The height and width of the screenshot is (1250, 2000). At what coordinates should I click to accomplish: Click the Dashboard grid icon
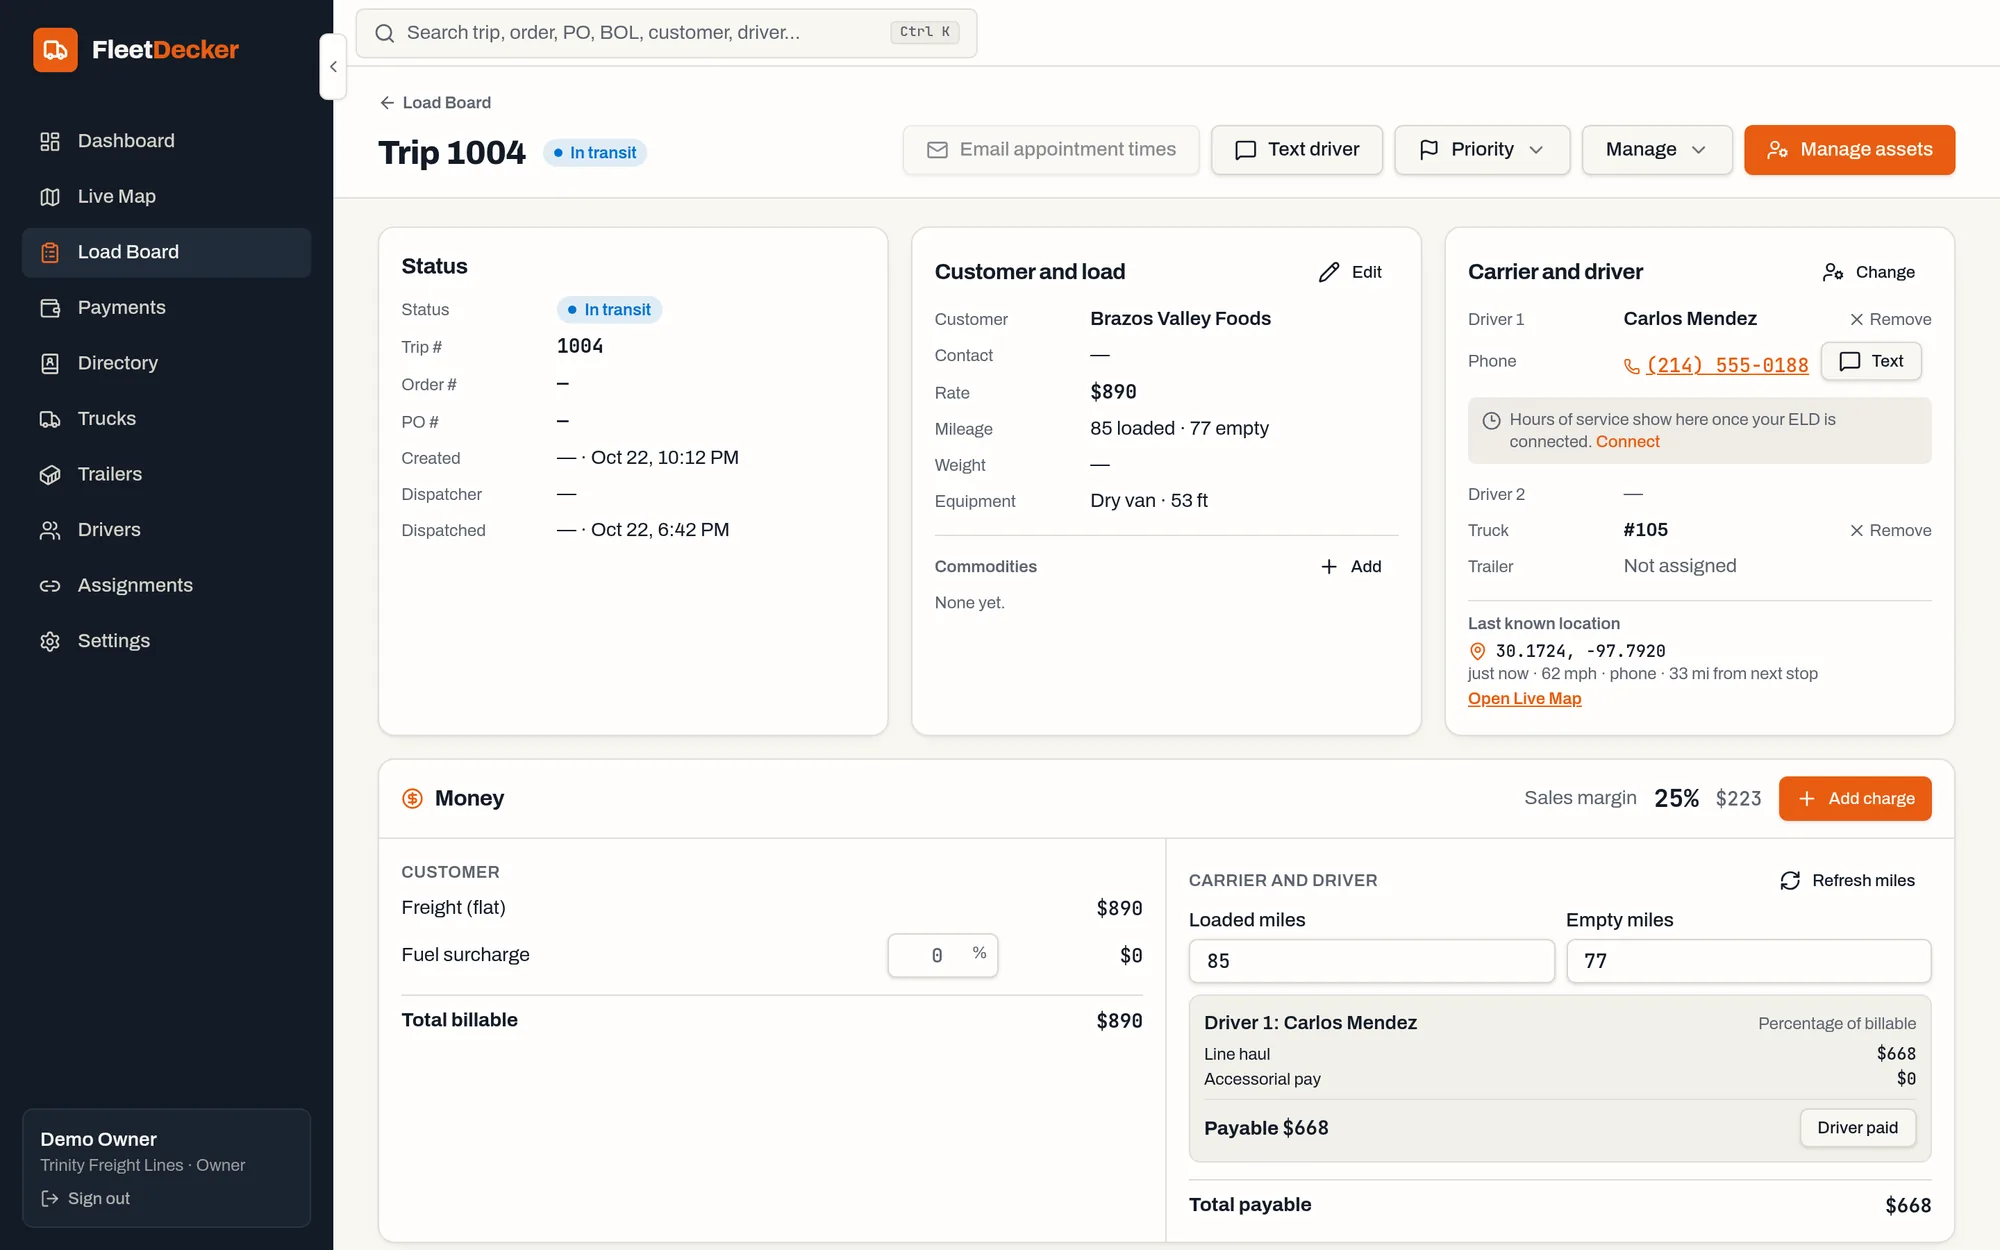pyautogui.click(x=50, y=141)
